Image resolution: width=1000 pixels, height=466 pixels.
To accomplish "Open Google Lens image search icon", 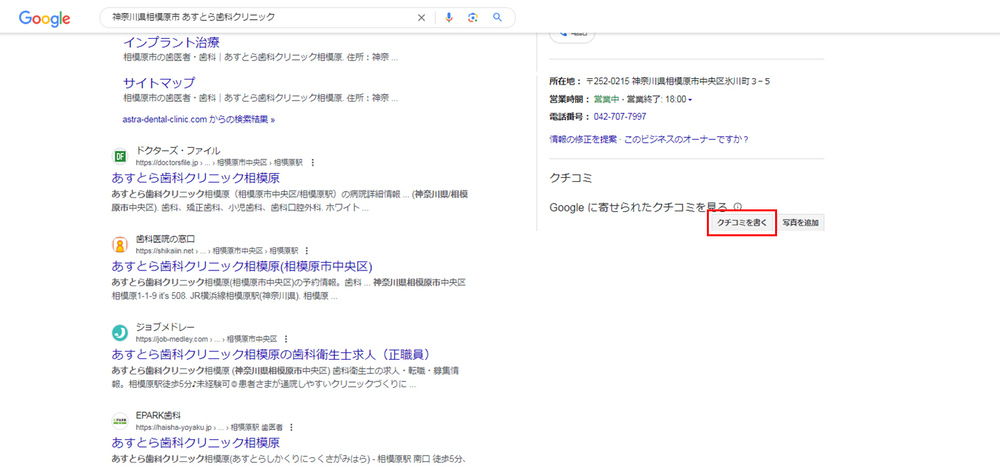I will pos(472,18).
